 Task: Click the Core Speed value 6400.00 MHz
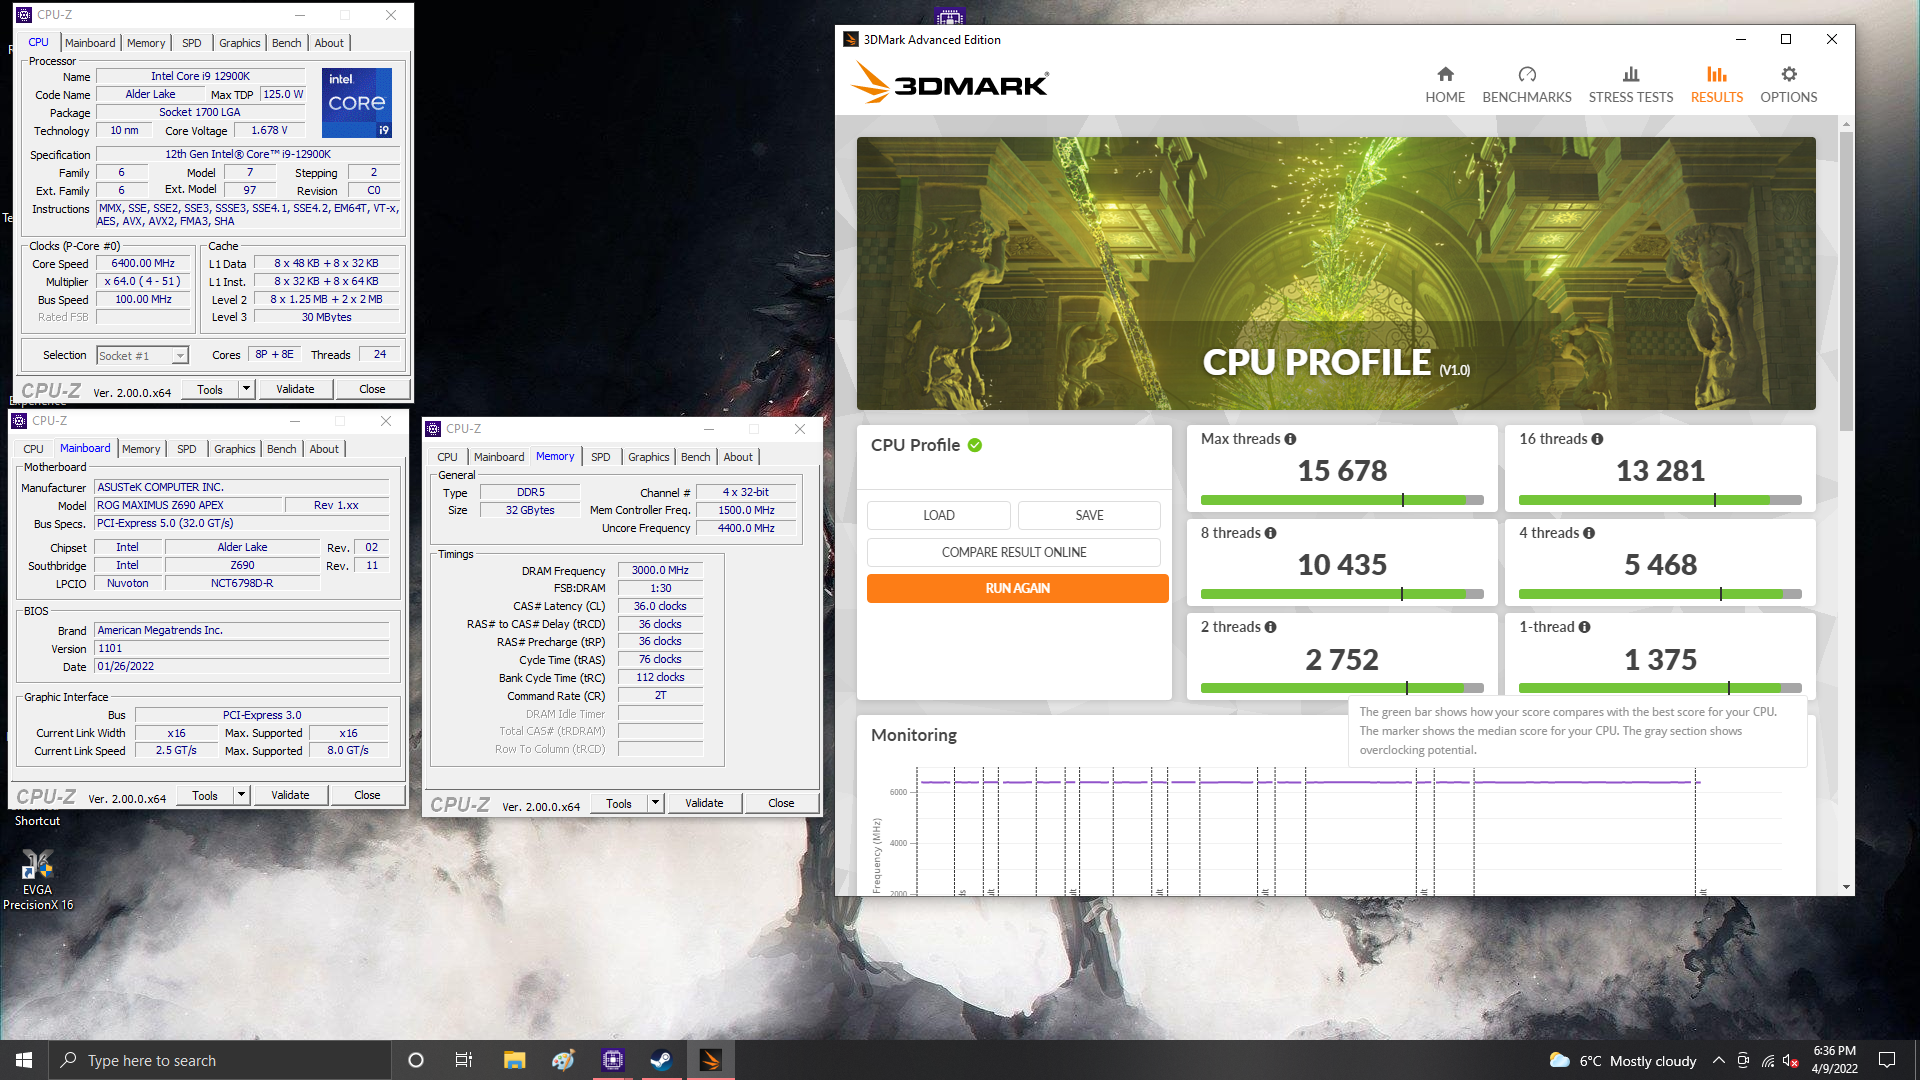[143, 263]
